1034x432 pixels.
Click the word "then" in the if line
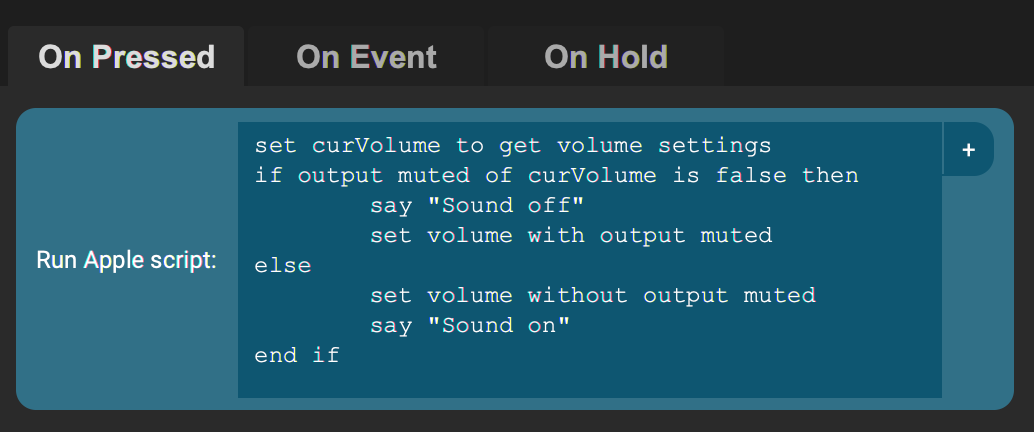click(830, 176)
